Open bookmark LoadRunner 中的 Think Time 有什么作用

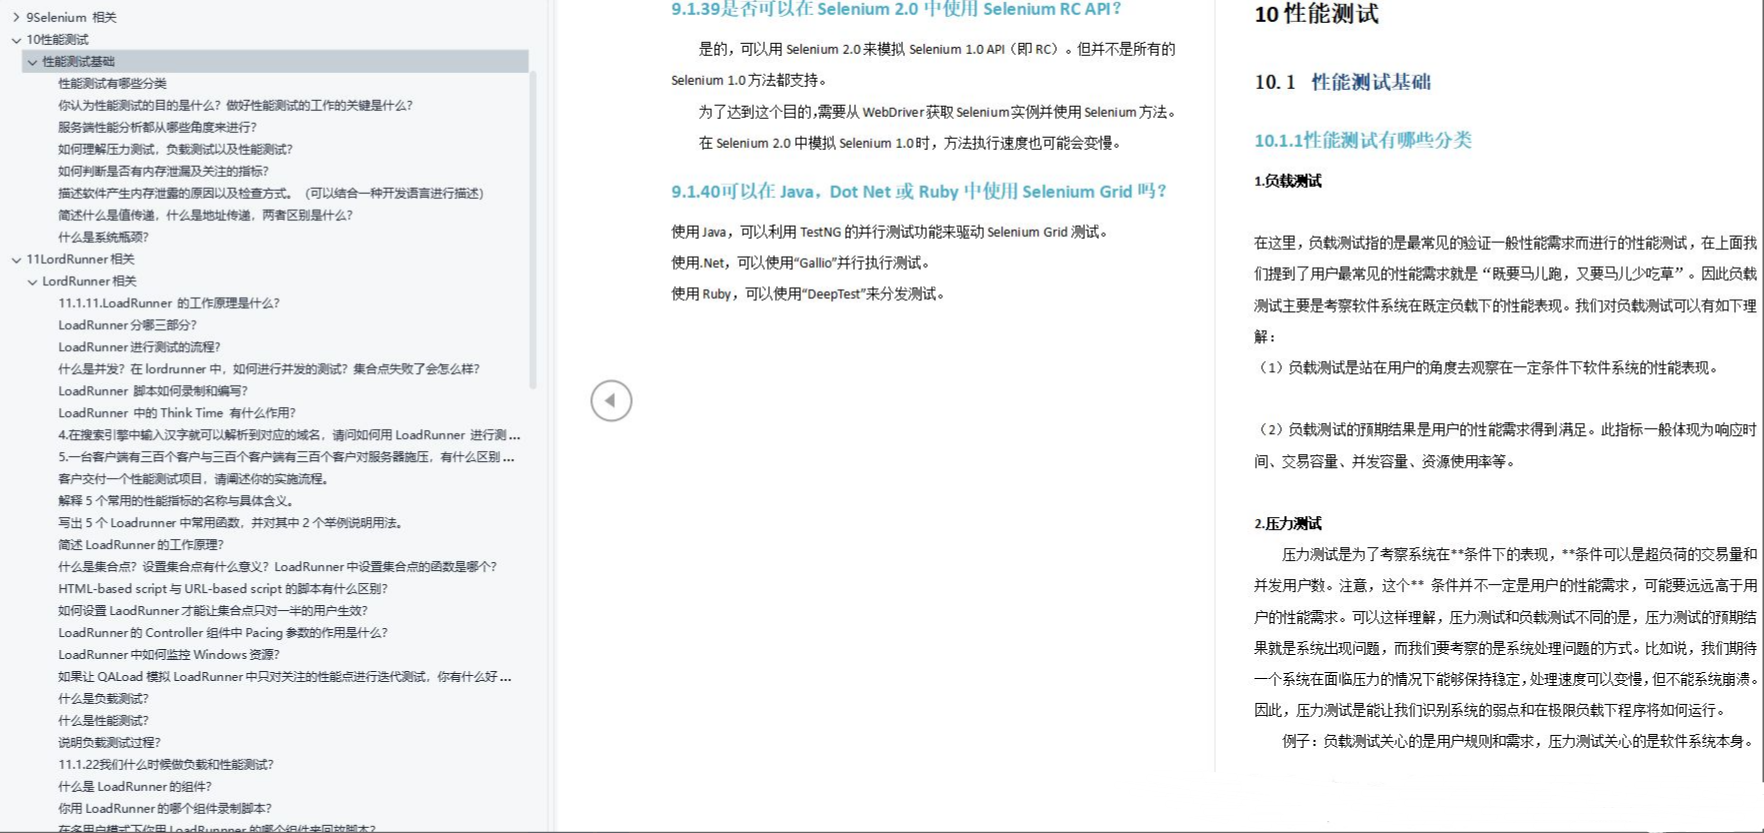click(177, 413)
